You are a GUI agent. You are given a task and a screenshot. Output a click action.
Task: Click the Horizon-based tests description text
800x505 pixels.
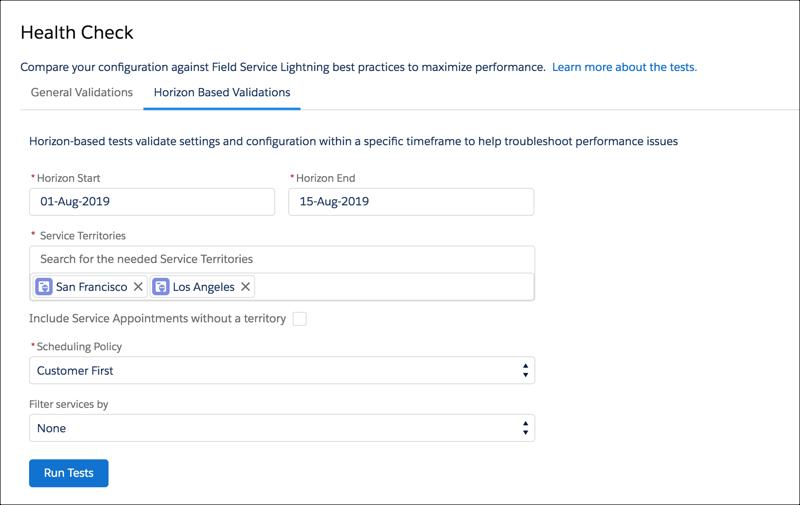point(353,141)
